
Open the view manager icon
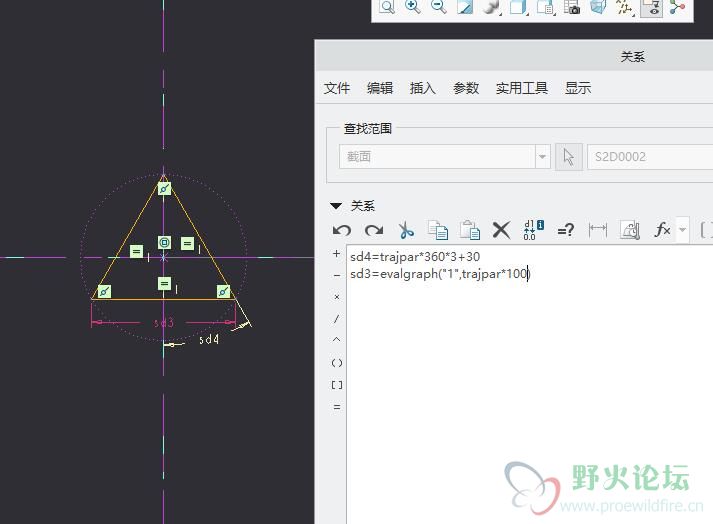pos(545,7)
